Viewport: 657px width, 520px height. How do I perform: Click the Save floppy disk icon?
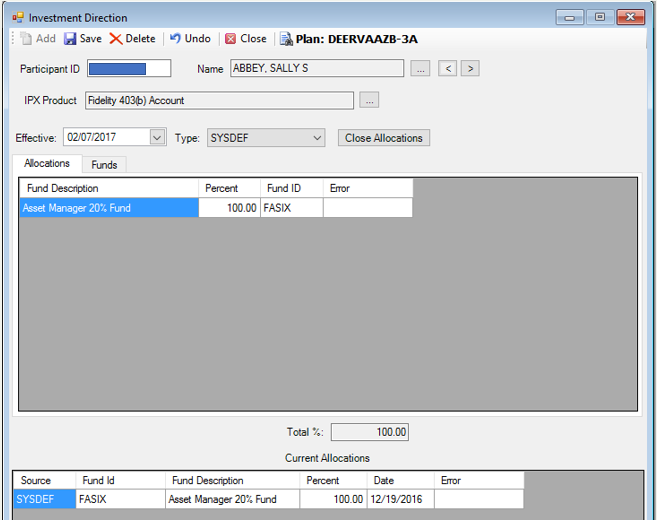click(x=70, y=39)
